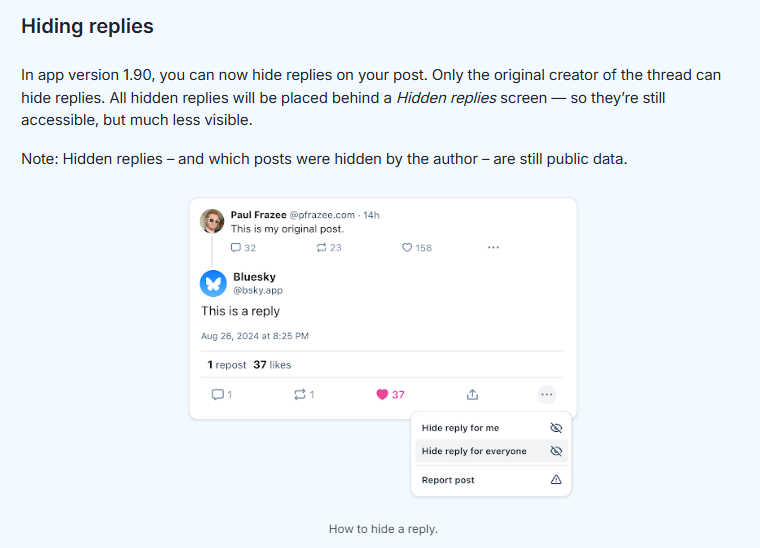Toggle the three-dot menu on the reply
Screen dimensions: 760x548
(546, 395)
